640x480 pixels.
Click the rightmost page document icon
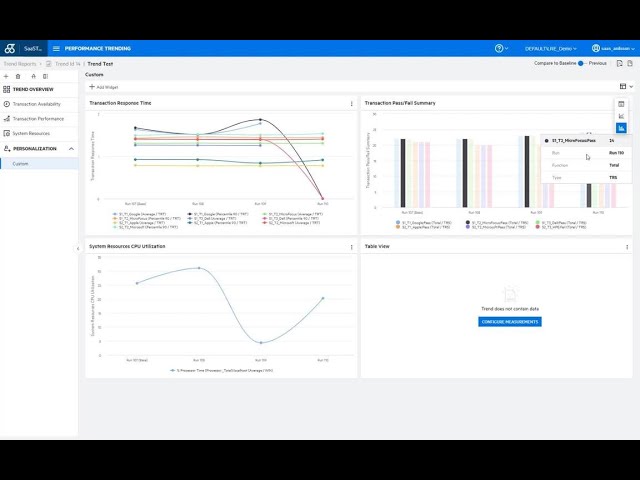coord(630,63)
